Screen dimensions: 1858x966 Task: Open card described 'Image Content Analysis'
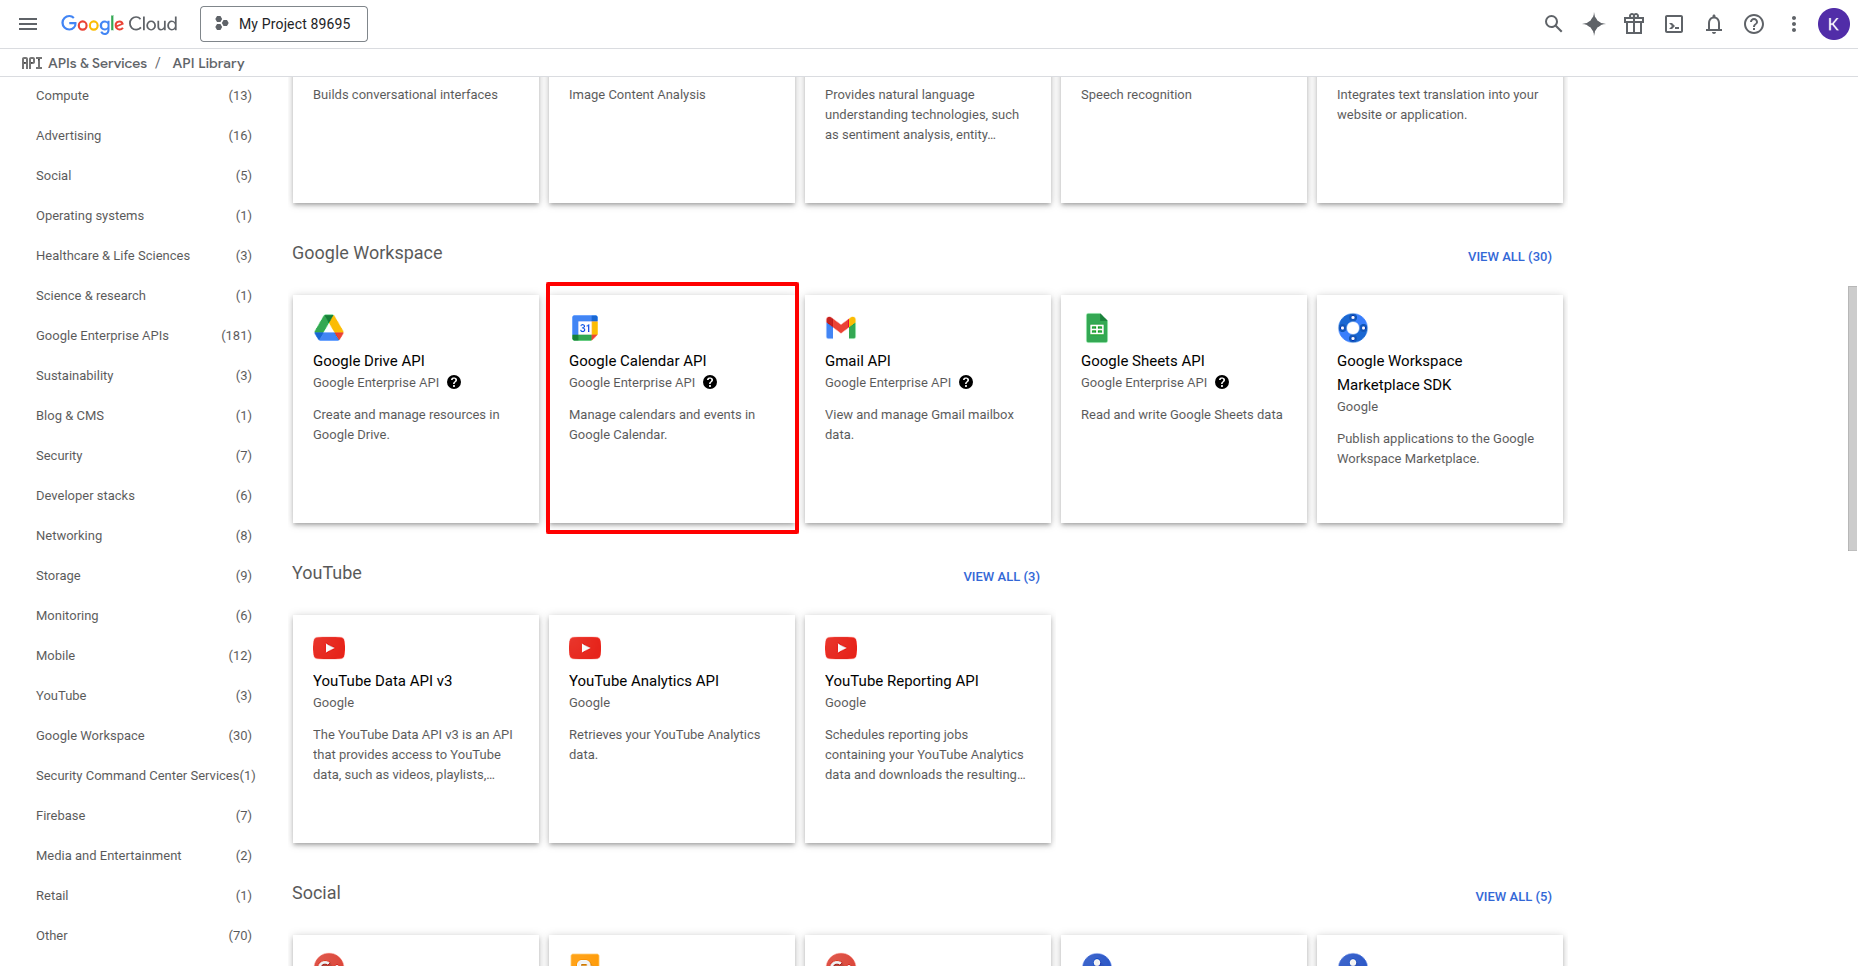click(672, 140)
